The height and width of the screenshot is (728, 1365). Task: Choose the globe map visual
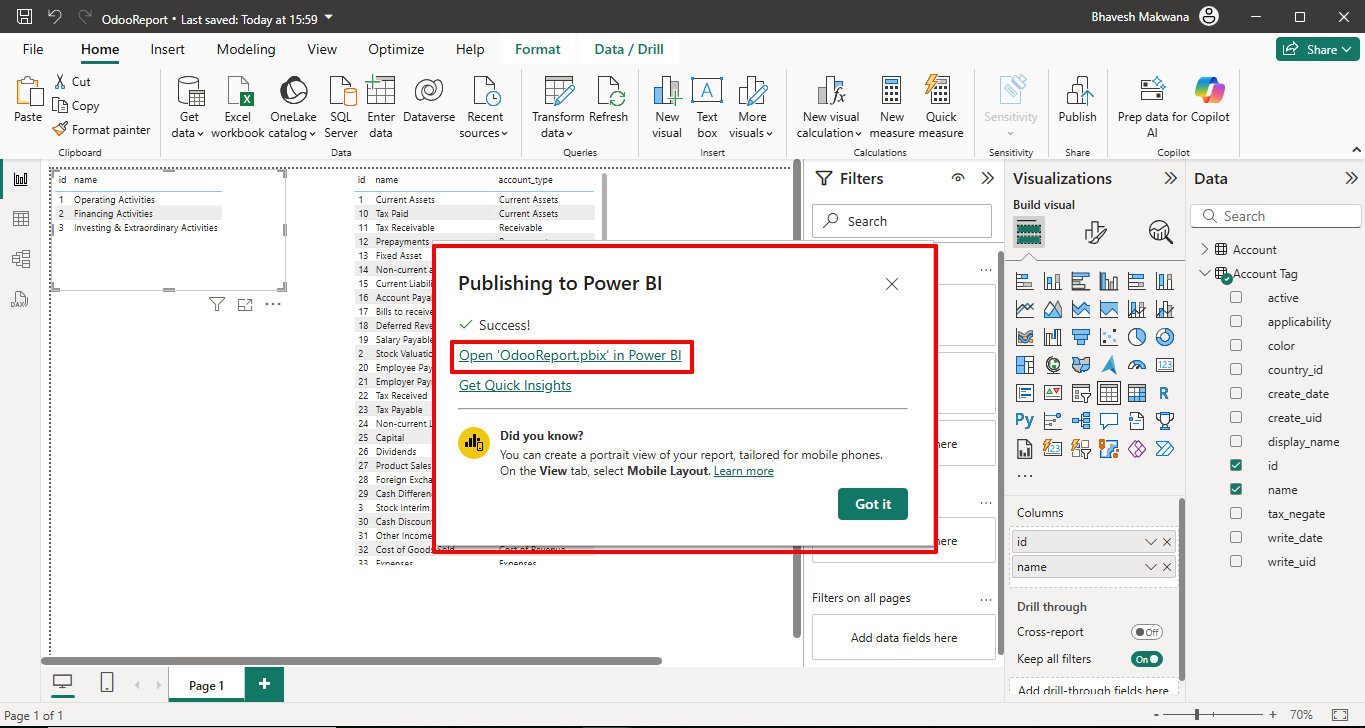coord(1052,365)
